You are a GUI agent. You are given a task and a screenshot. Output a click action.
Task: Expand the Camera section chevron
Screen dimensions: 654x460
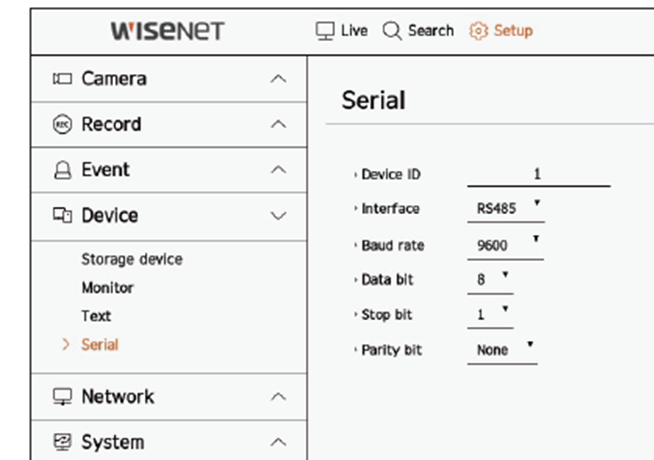pyautogui.click(x=278, y=79)
